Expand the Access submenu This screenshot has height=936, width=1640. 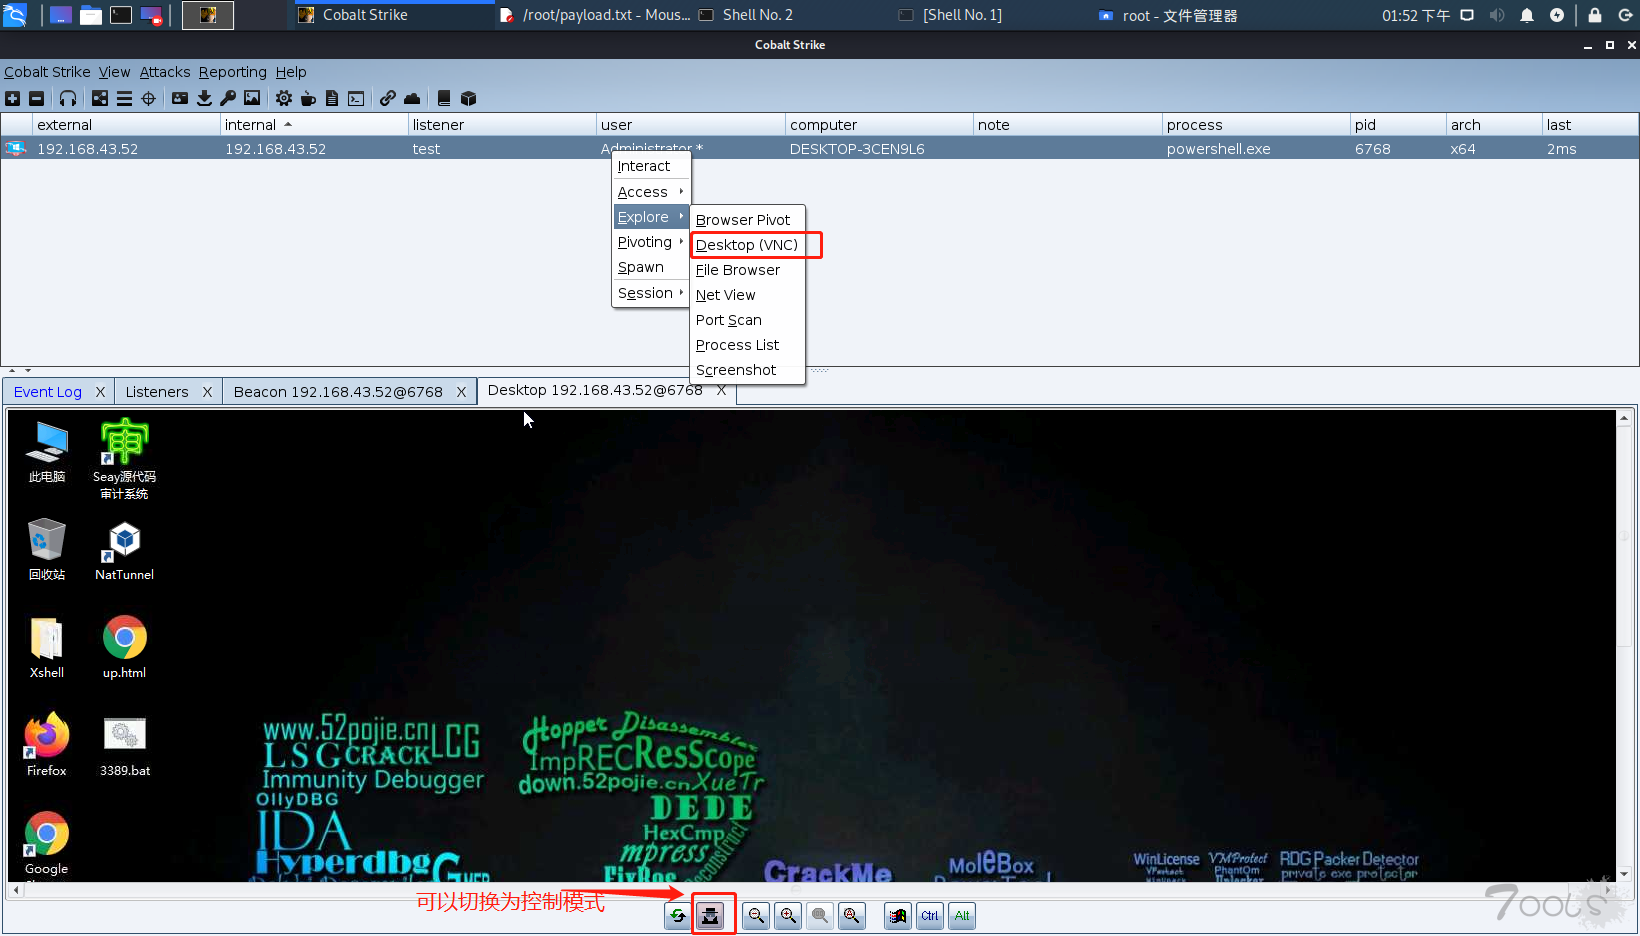(651, 192)
